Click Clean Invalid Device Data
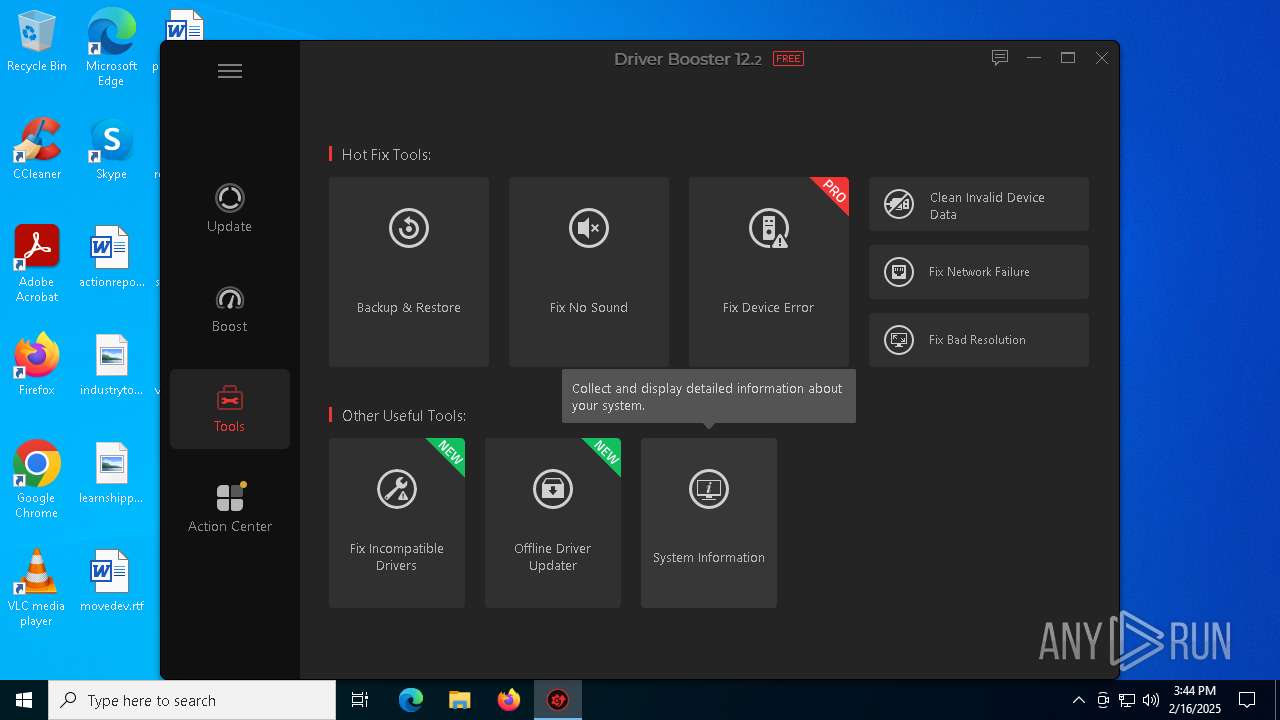Screen dimensions: 1280x720 (979, 205)
